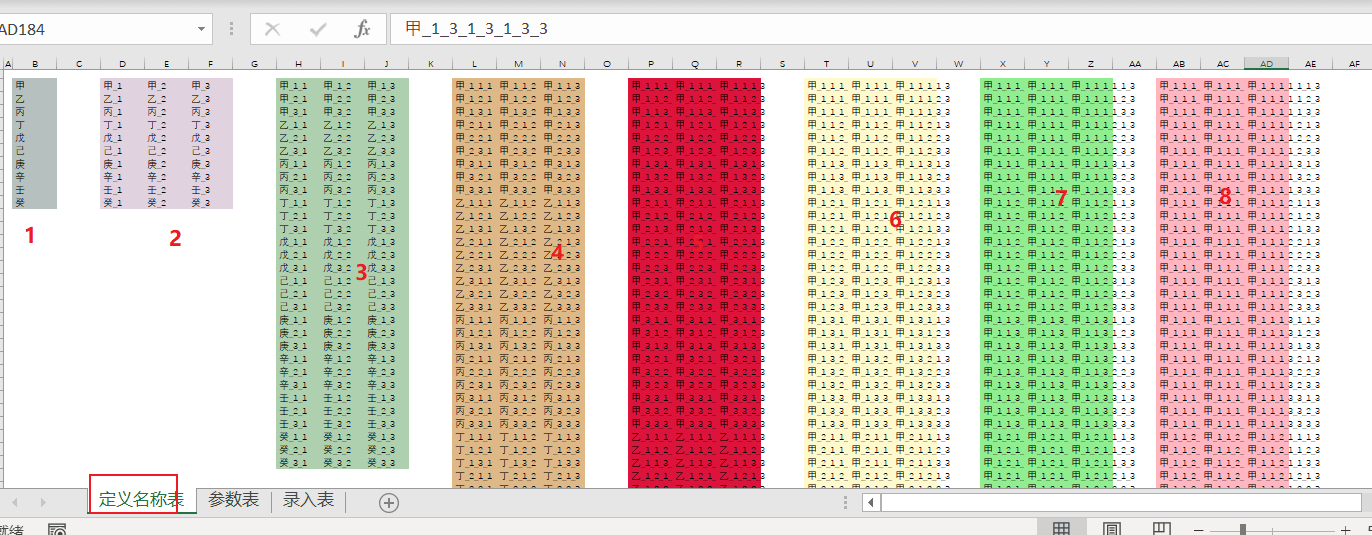
Task: Select highlighted column AD header
Action: coord(1266,64)
